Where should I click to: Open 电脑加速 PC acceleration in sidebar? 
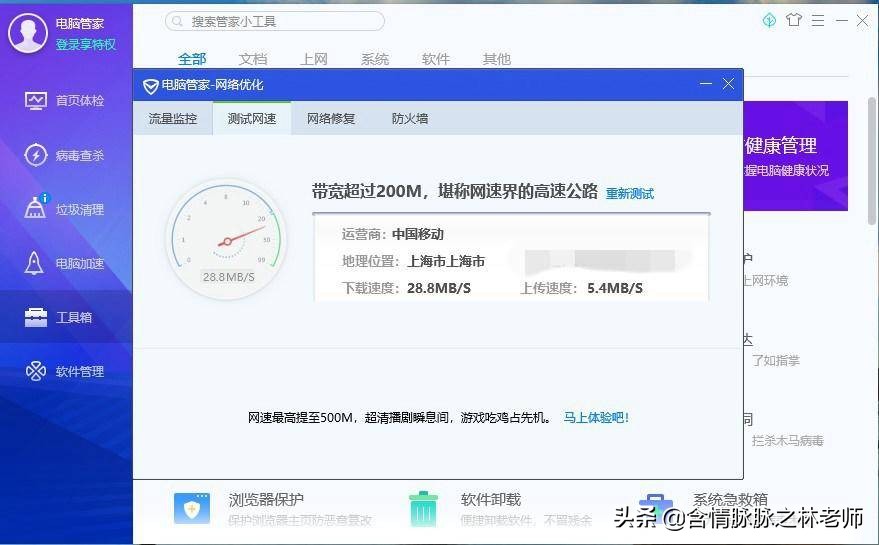coord(66,264)
